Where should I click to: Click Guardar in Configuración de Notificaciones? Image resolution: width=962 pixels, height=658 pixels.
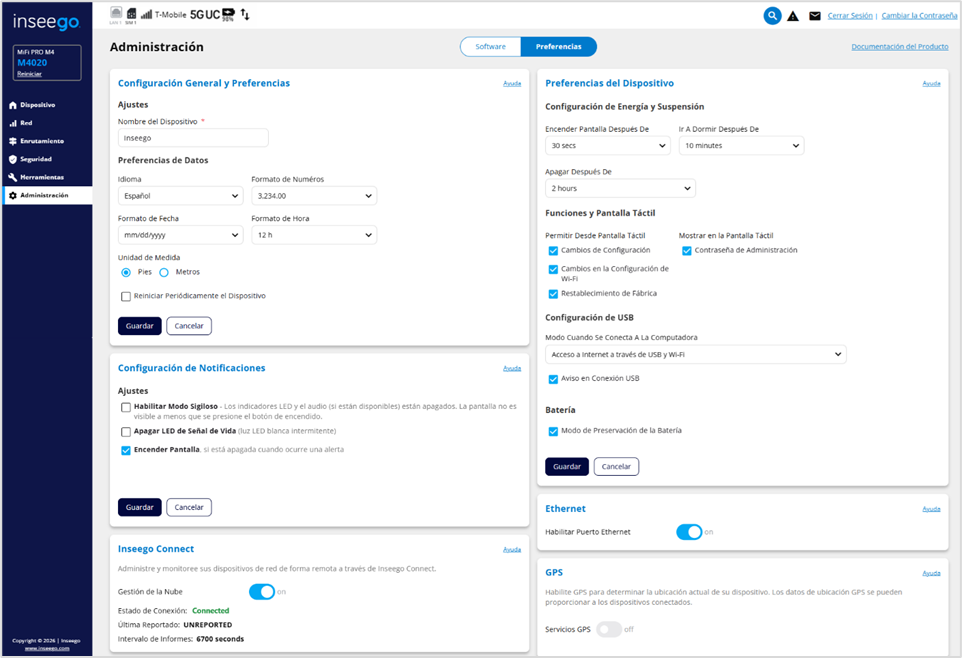pos(139,507)
